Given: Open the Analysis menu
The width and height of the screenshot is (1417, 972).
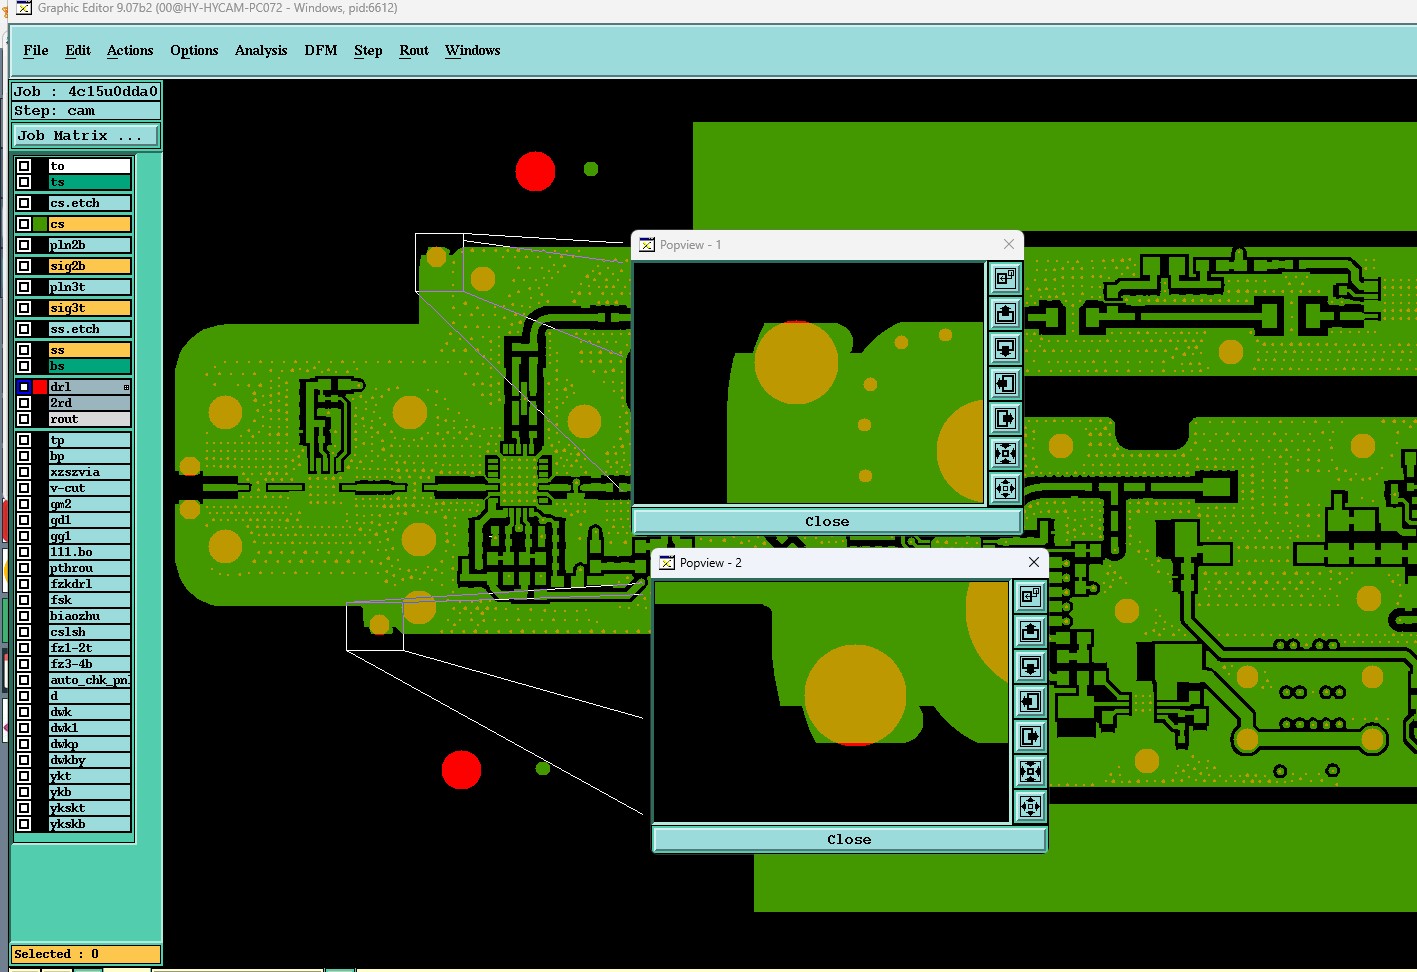Looking at the screenshot, I should (x=261, y=50).
